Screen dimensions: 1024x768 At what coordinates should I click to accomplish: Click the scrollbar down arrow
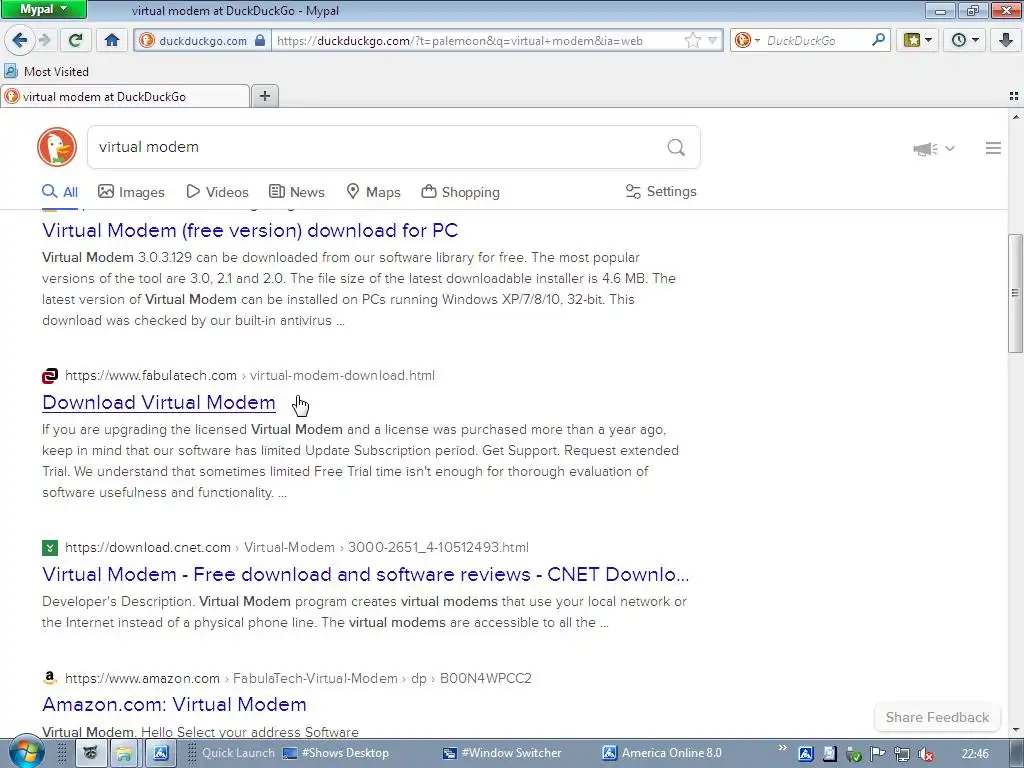1016,729
